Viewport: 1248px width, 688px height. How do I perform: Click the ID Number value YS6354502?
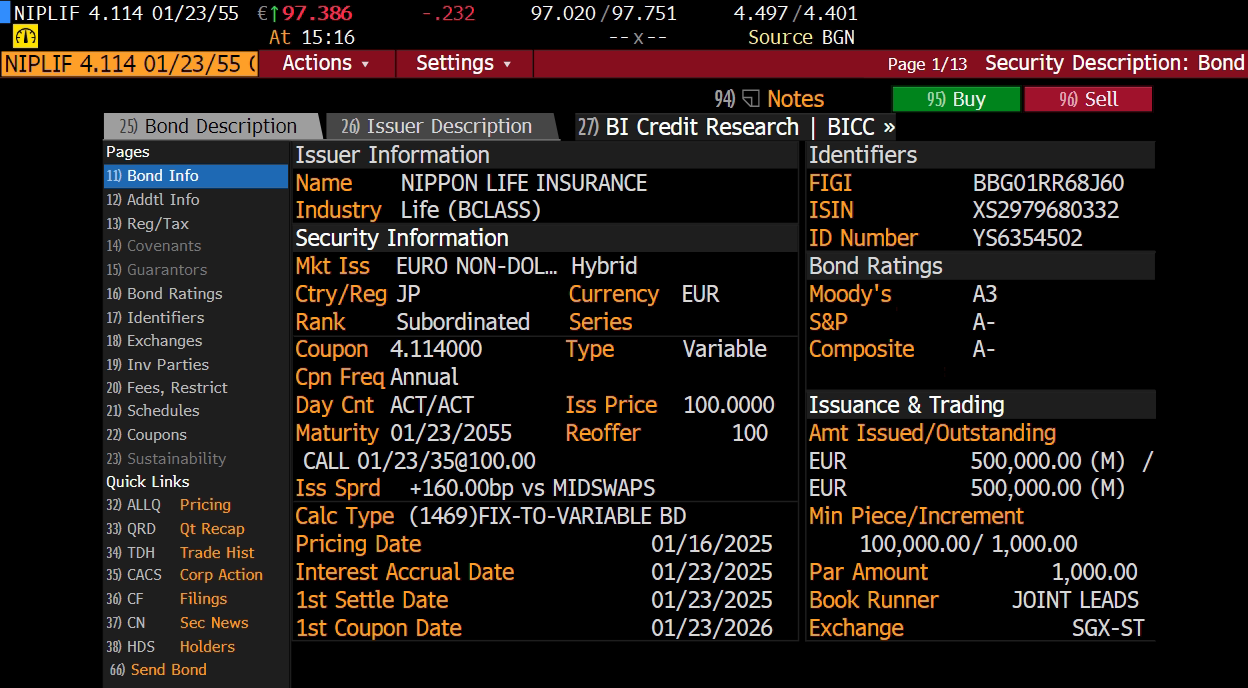point(1028,238)
